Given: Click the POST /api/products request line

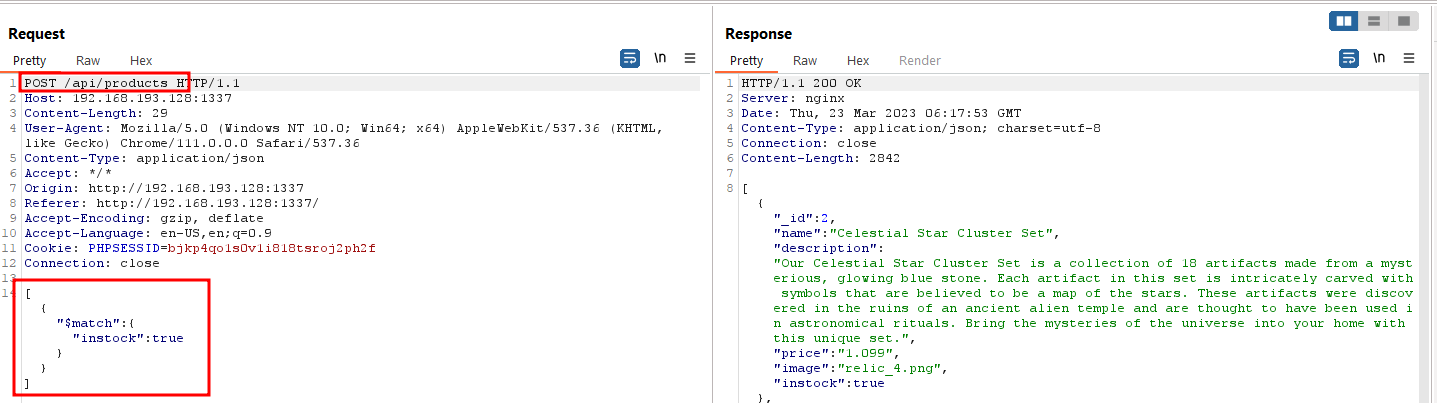Looking at the screenshot, I should click(x=132, y=83).
